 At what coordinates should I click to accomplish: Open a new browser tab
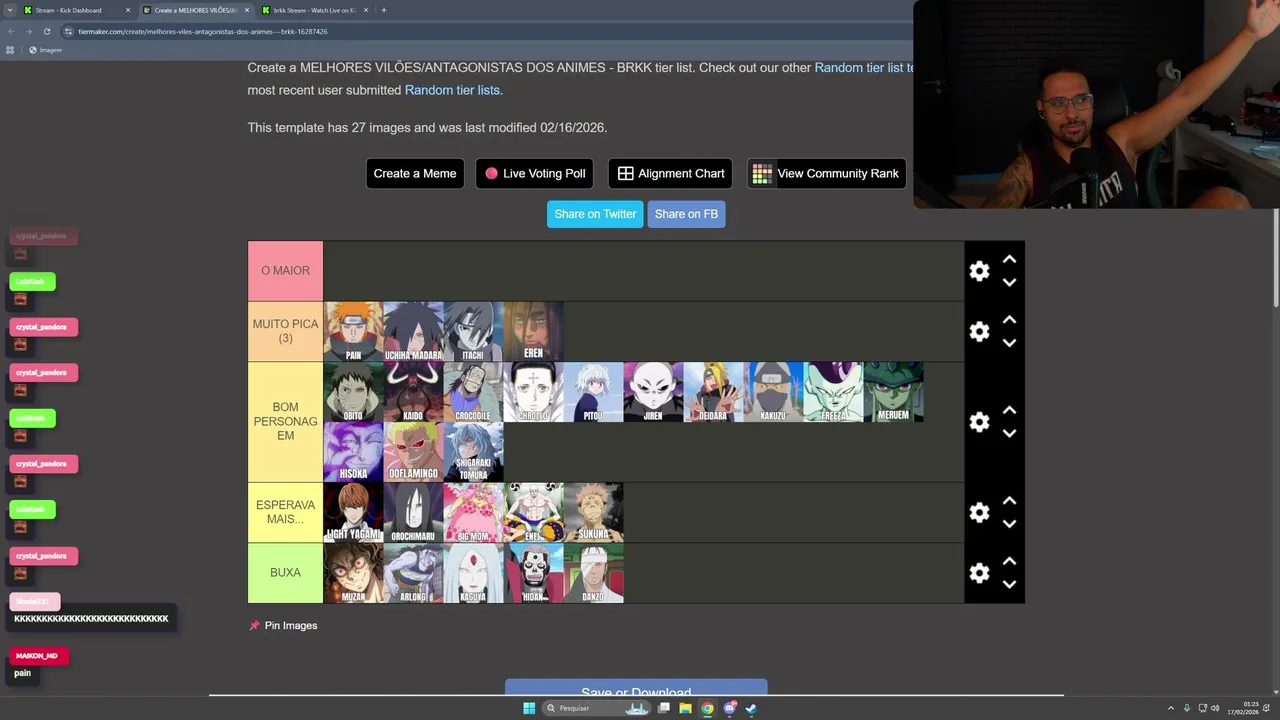pyautogui.click(x=384, y=10)
